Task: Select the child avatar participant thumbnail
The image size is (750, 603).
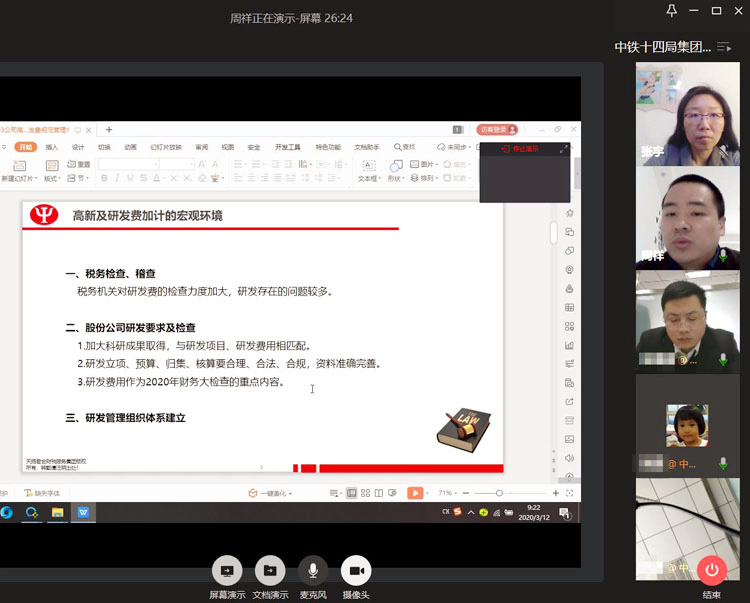Action: point(687,425)
